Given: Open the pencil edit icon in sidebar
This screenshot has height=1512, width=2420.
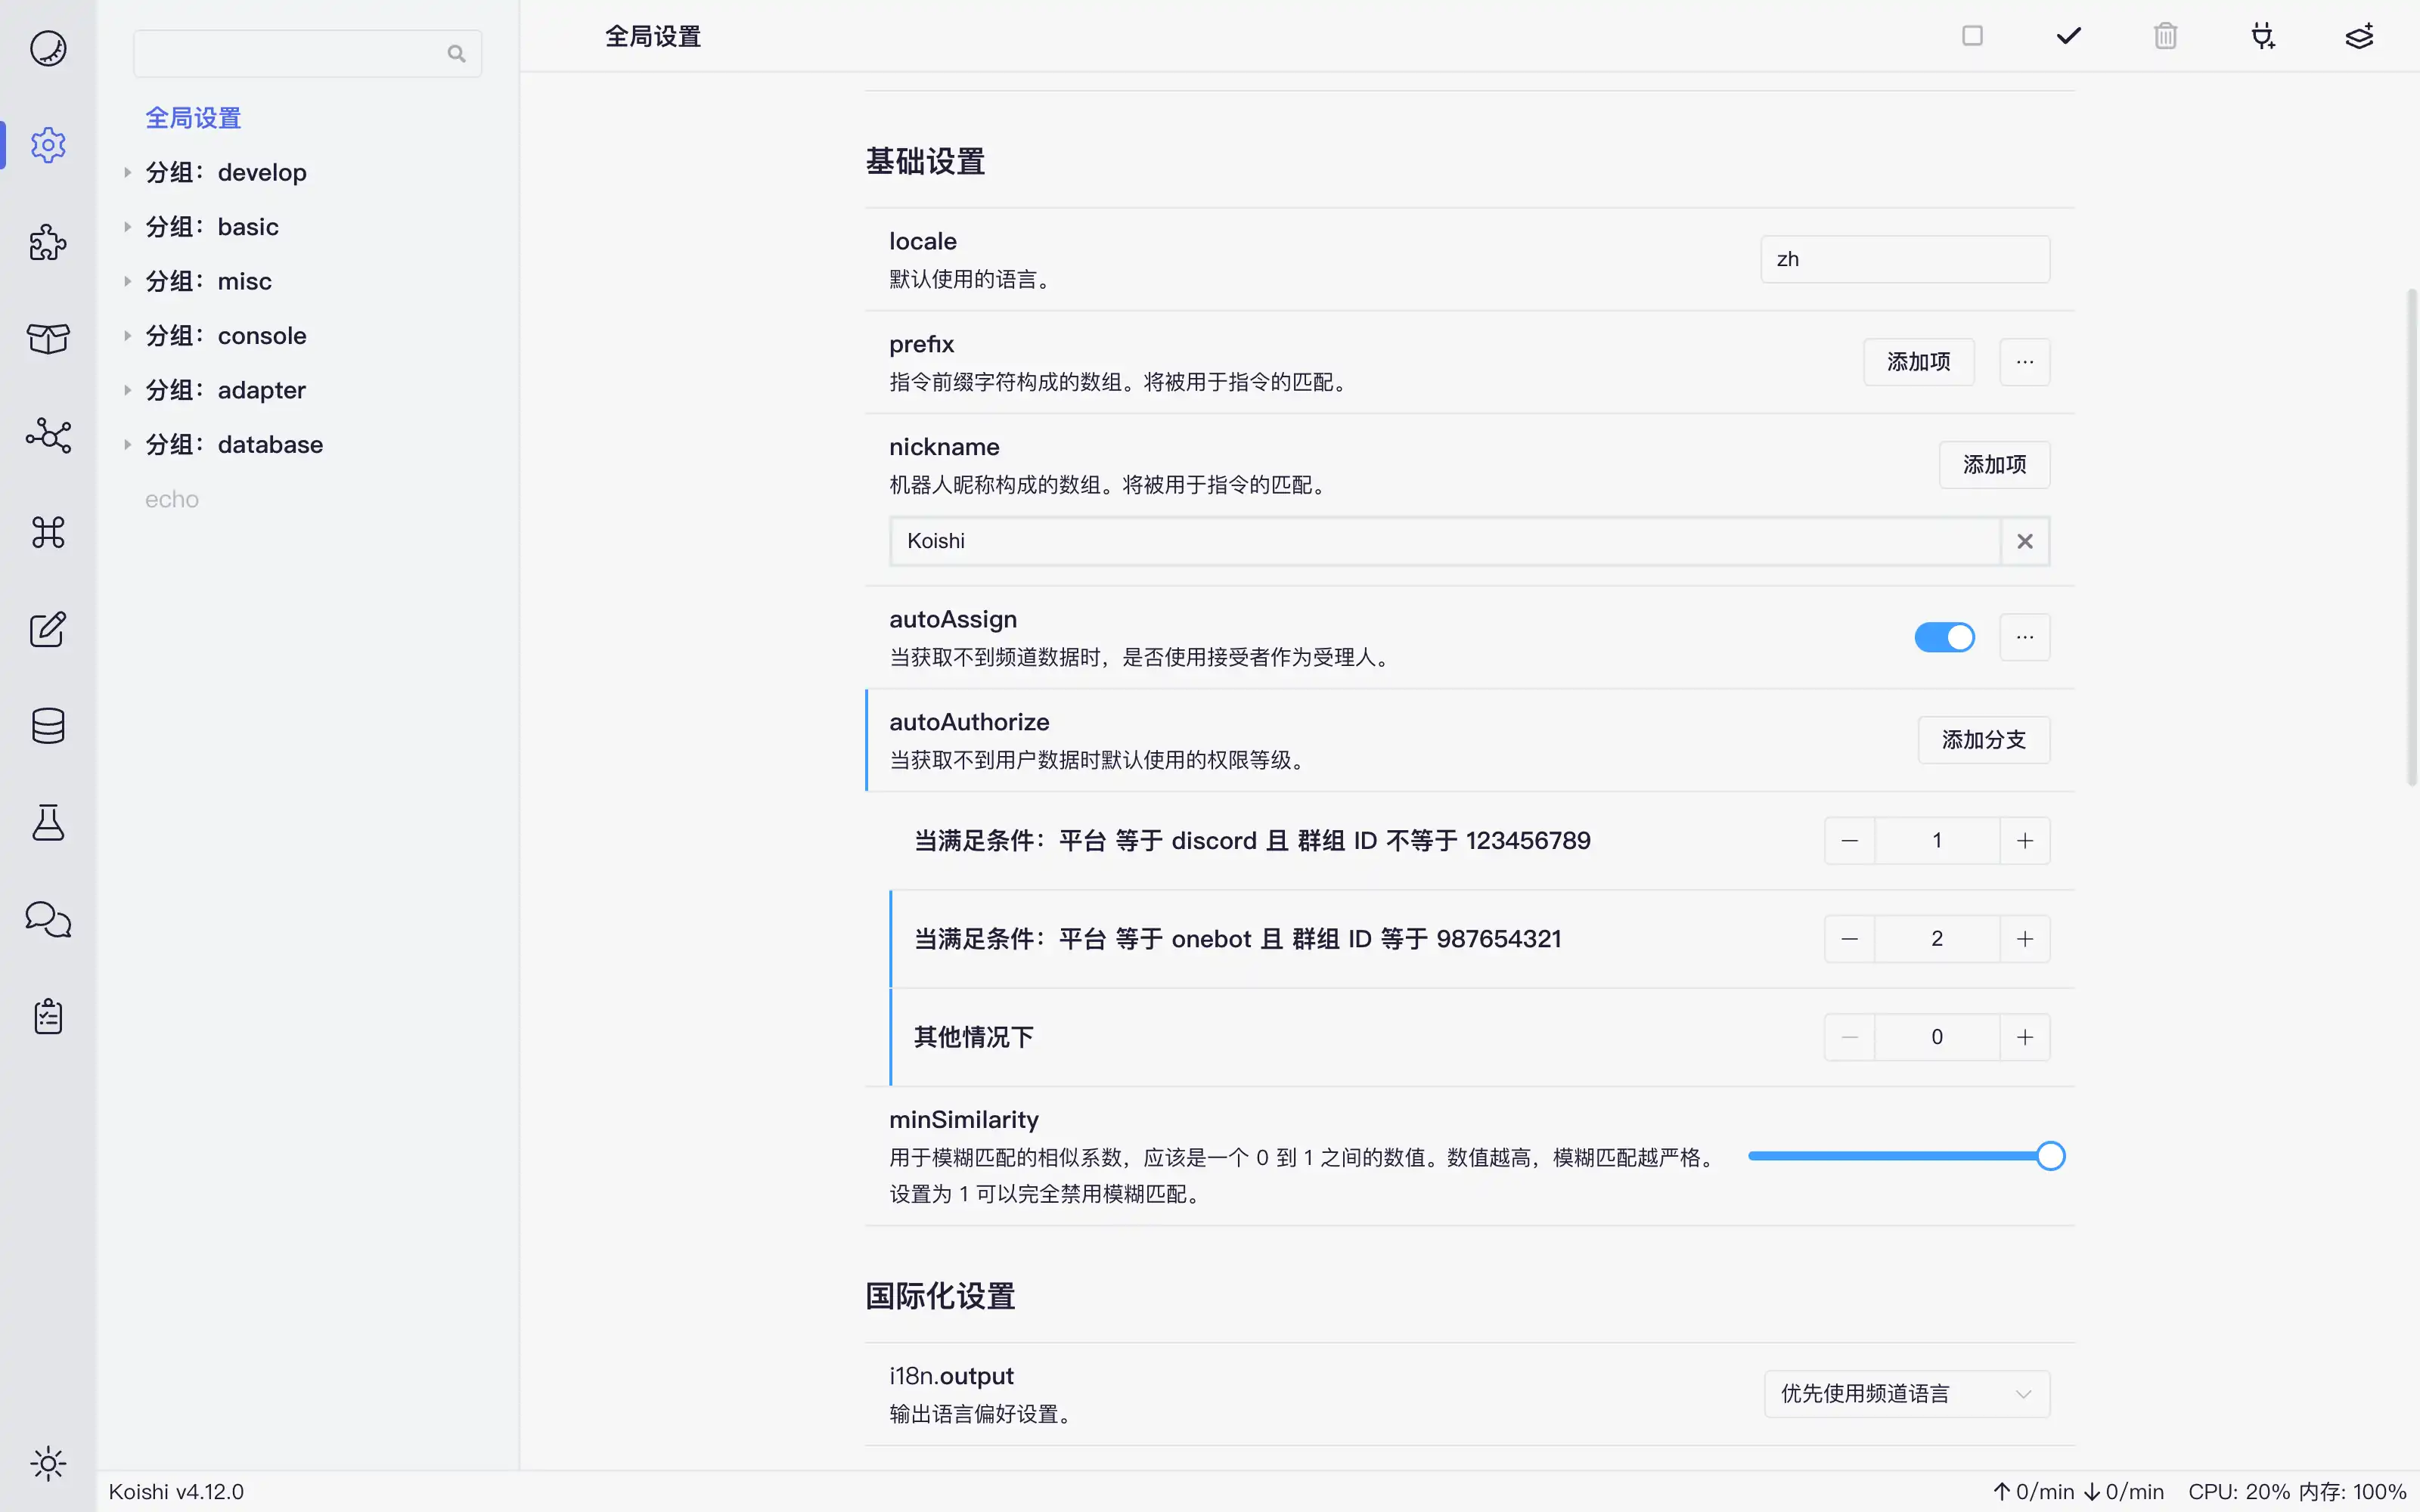Looking at the screenshot, I should (x=48, y=629).
